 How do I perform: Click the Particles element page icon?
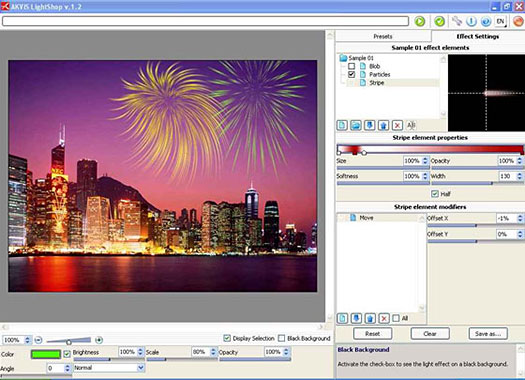[x=363, y=74]
